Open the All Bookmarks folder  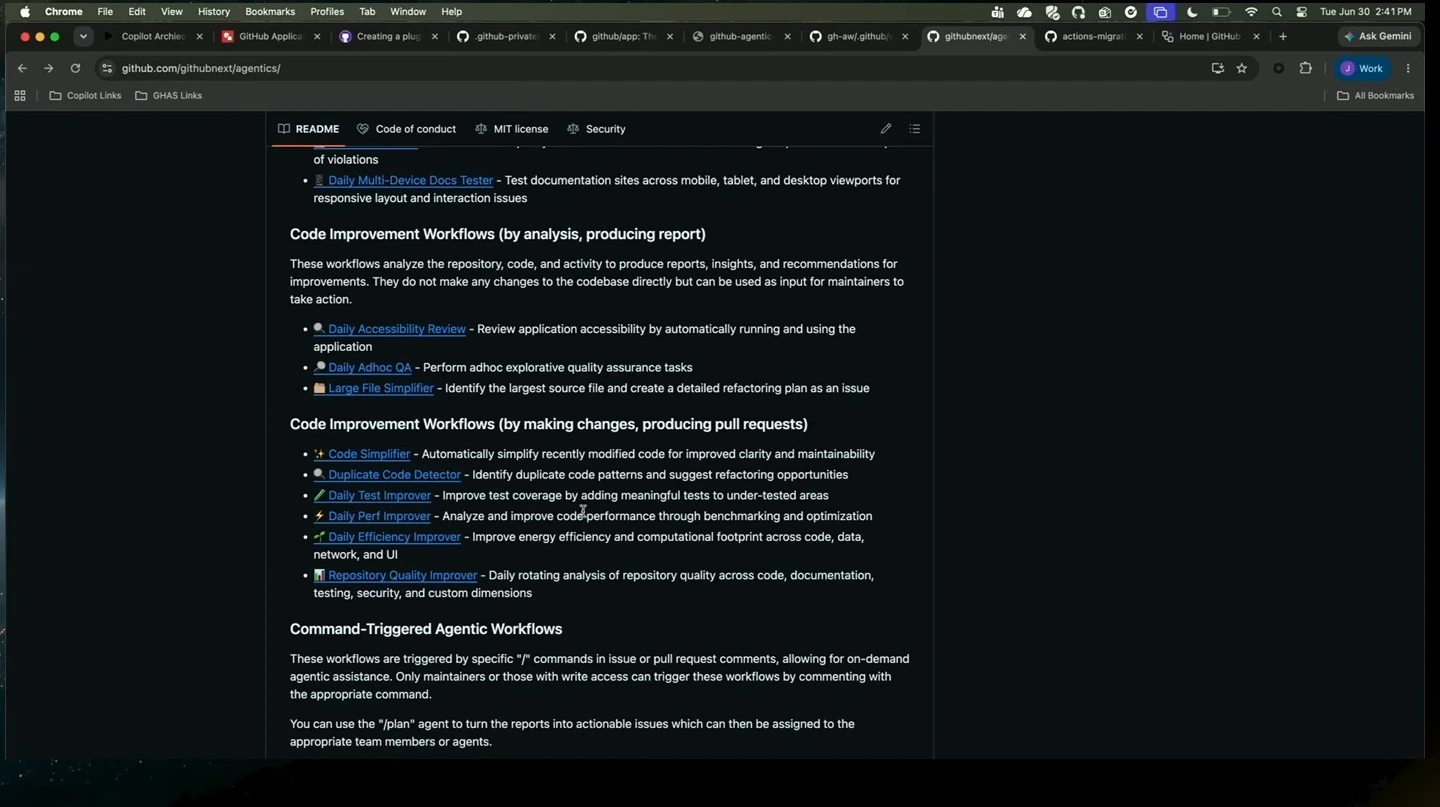[1375, 96]
